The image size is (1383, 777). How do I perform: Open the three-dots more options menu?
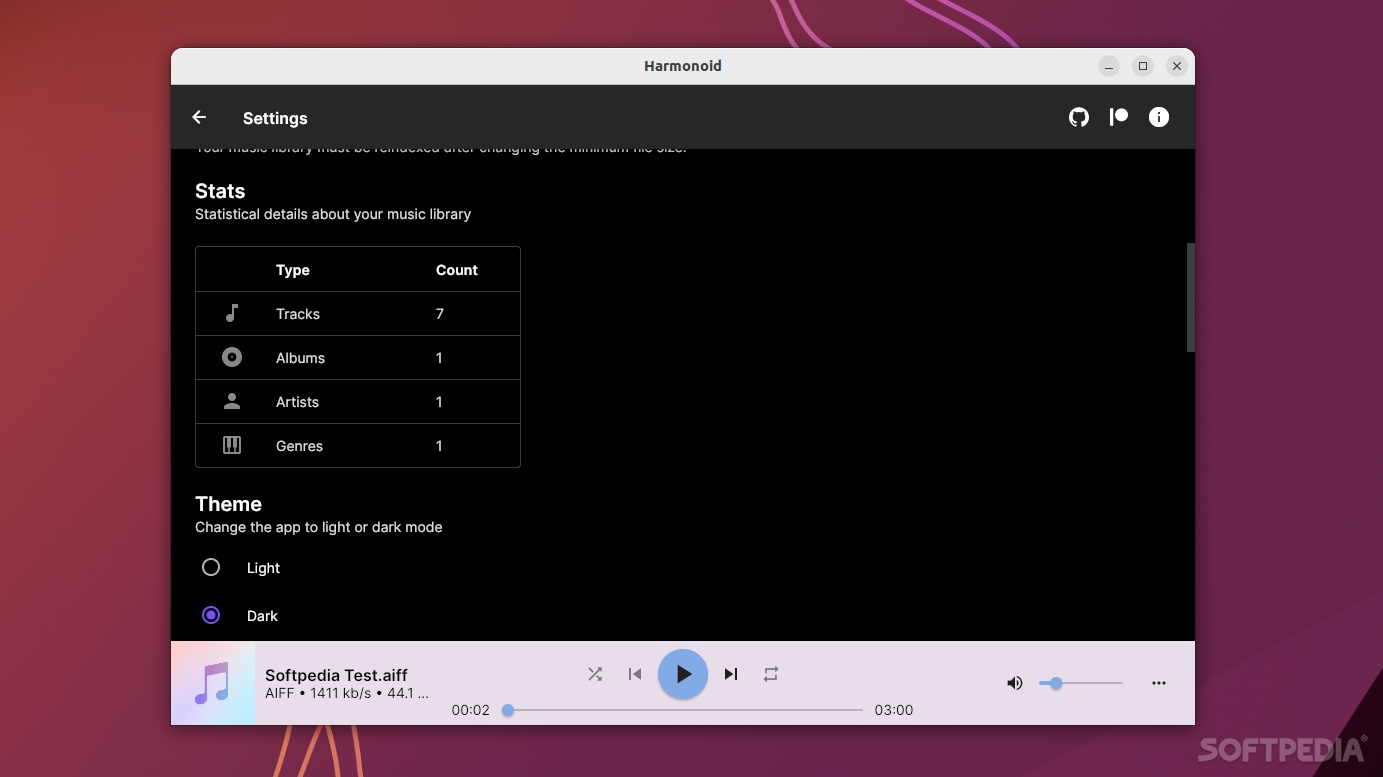click(1159, 683)
